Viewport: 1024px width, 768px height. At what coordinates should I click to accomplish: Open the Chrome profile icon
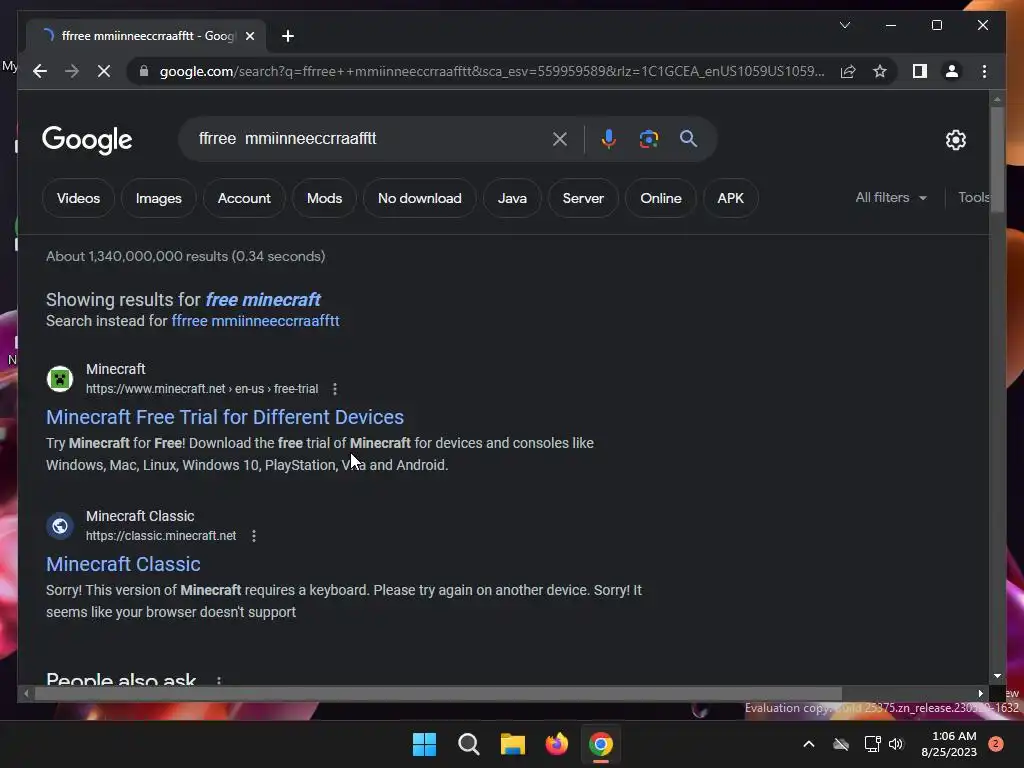pos(952,71)
